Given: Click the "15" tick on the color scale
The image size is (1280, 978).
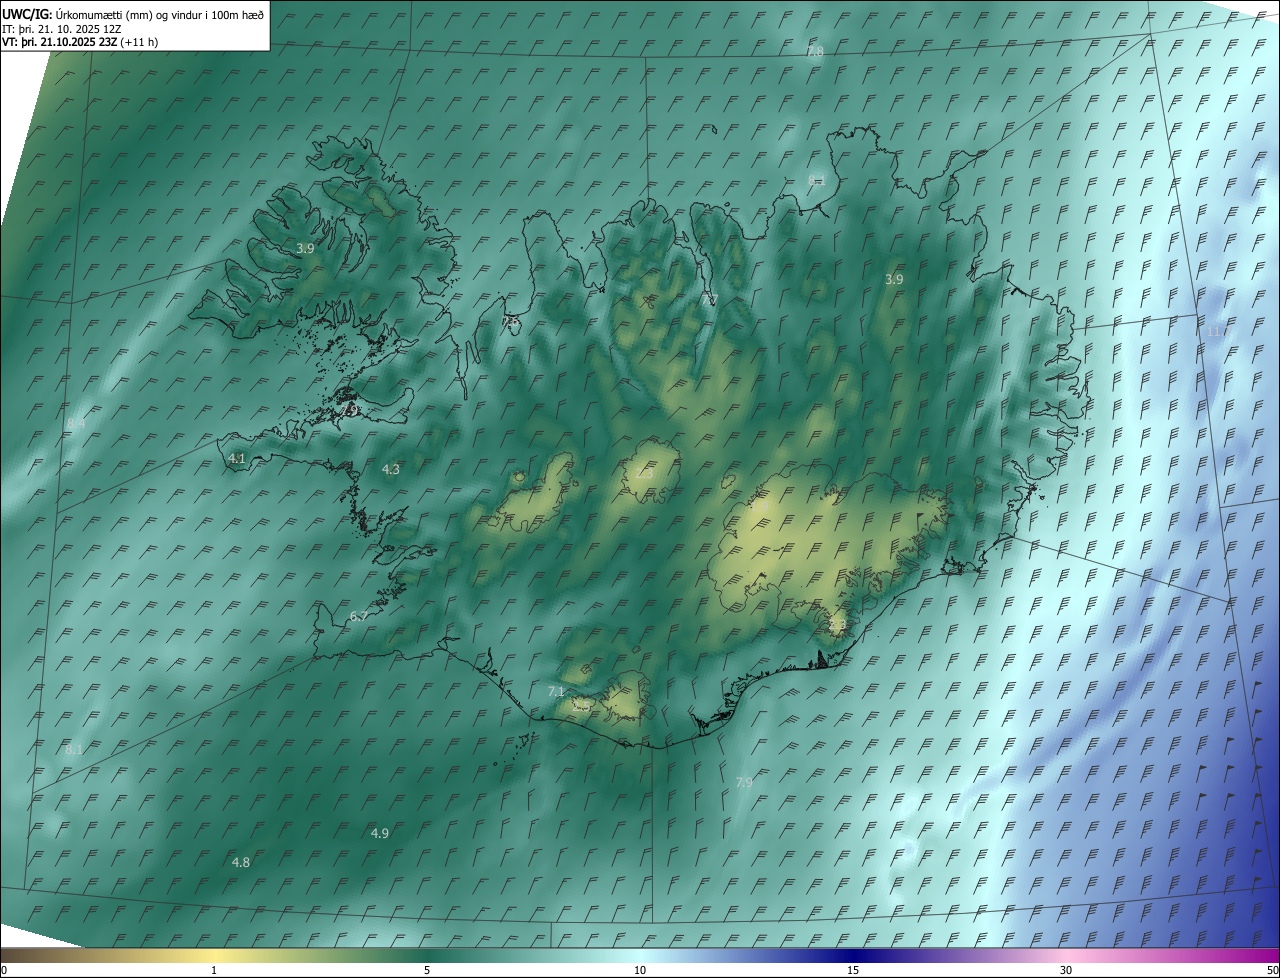Looking at the screenshot, I should tap(853, 970).
